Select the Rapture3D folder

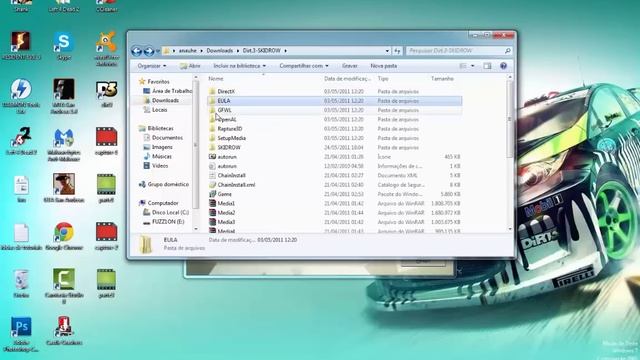click(x=229, y=129)
